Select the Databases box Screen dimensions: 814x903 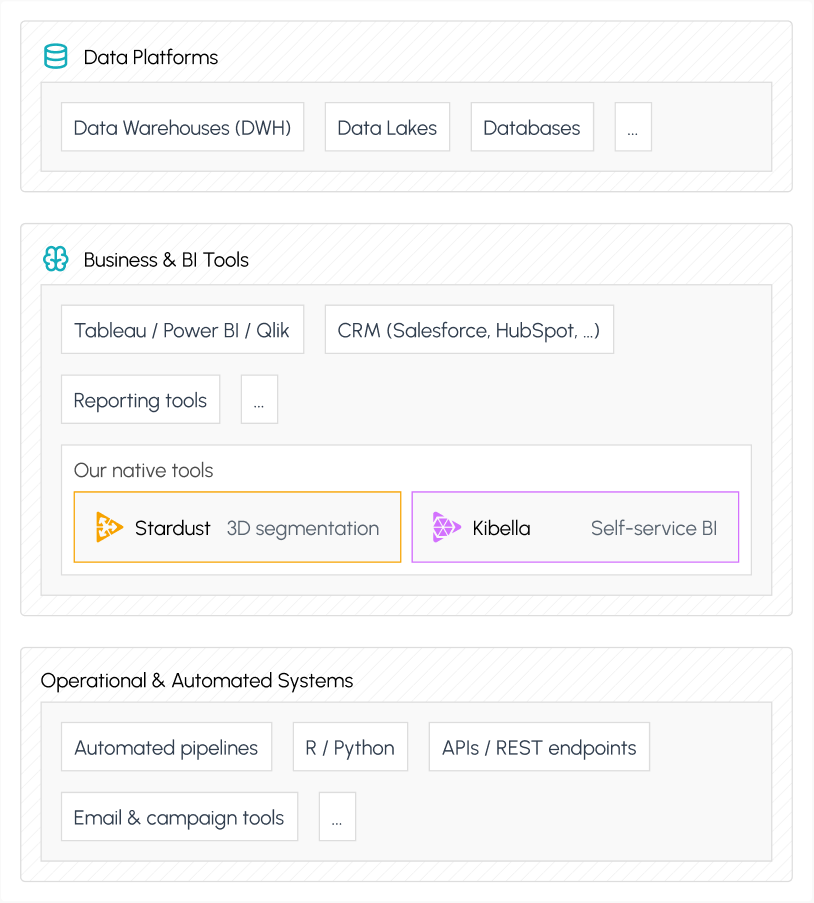click(532, 127)
